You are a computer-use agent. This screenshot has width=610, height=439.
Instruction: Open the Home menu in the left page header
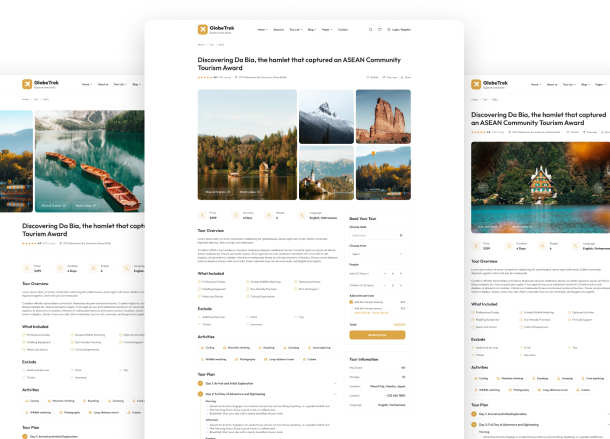click(86, 84)
